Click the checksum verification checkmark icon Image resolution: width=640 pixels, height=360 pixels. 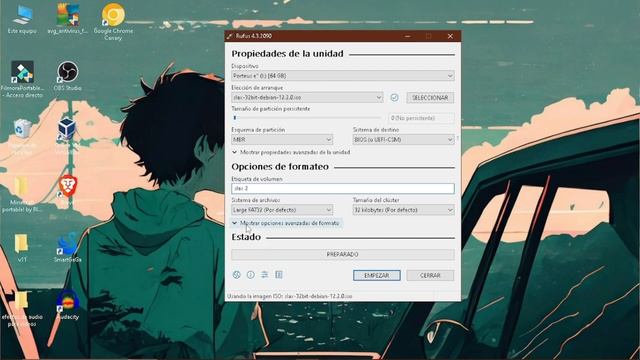coord(394,98)
